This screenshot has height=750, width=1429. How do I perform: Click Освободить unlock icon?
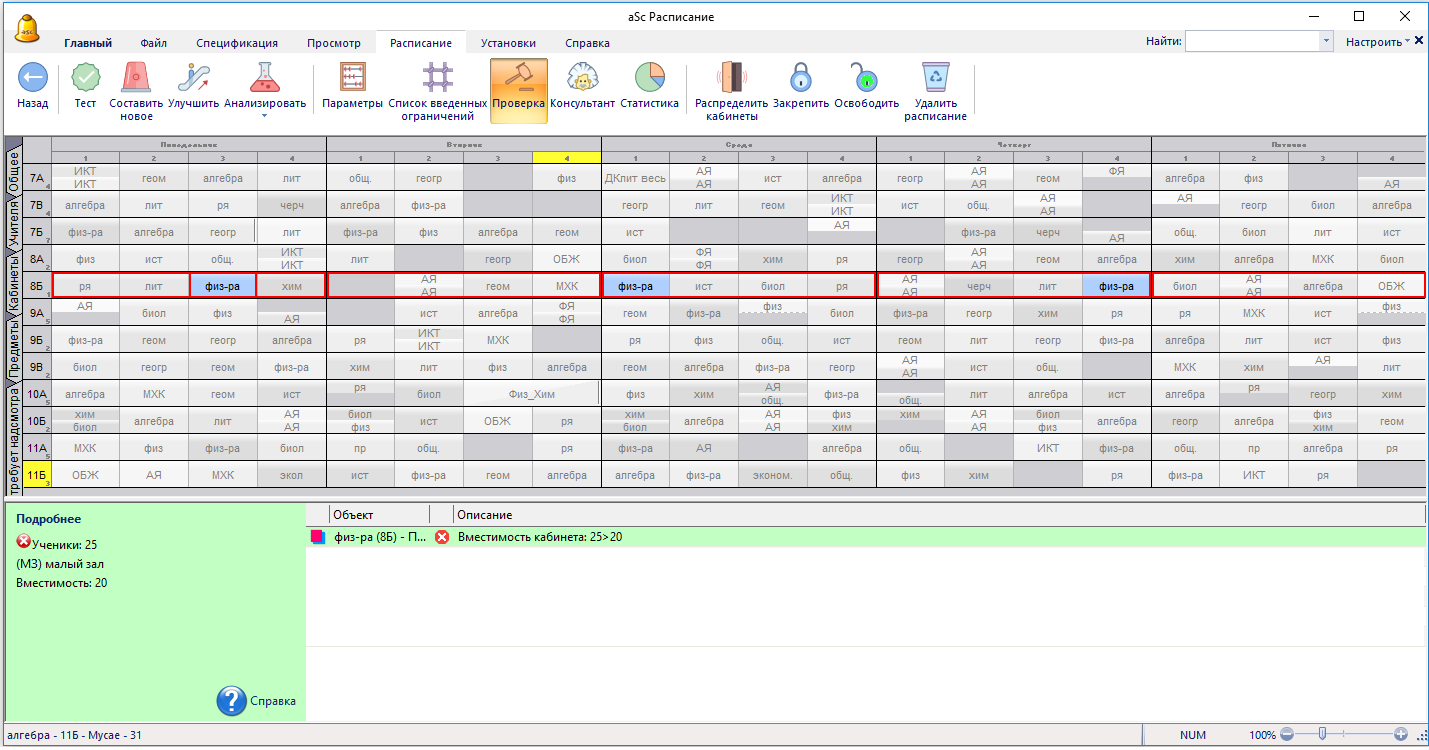click(866, 78)
